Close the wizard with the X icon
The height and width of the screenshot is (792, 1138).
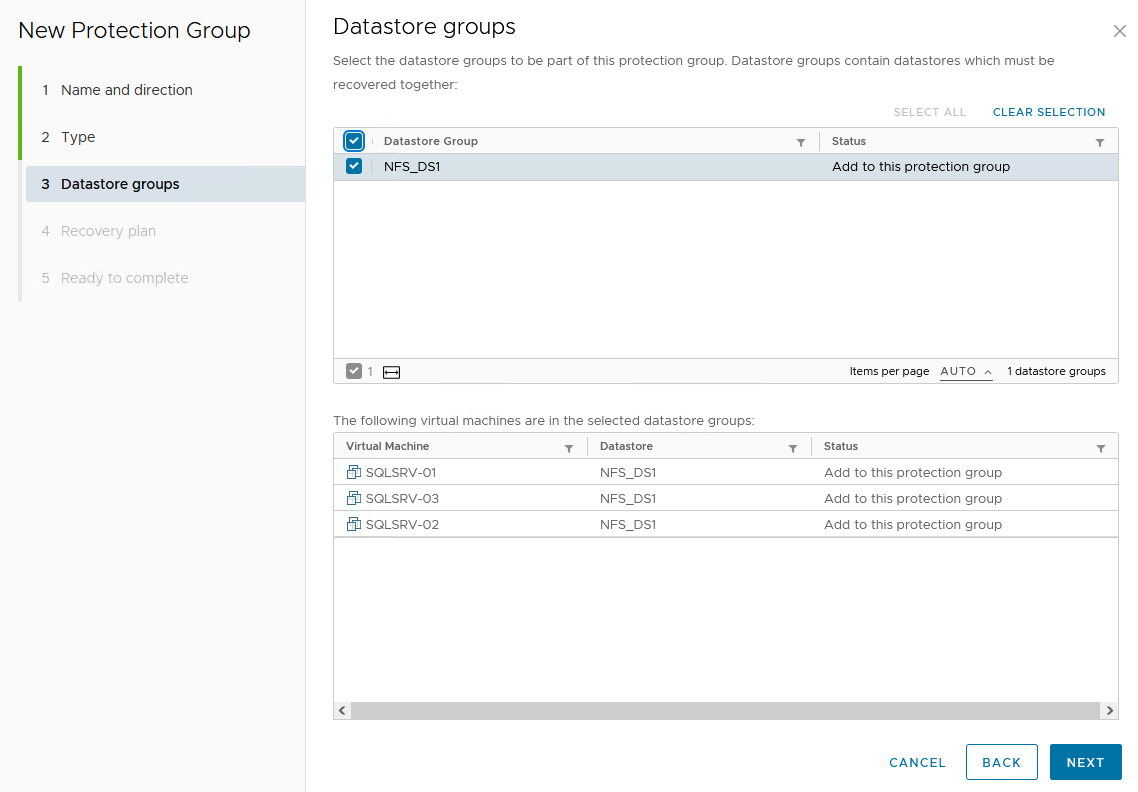[x=1119, y=31]
